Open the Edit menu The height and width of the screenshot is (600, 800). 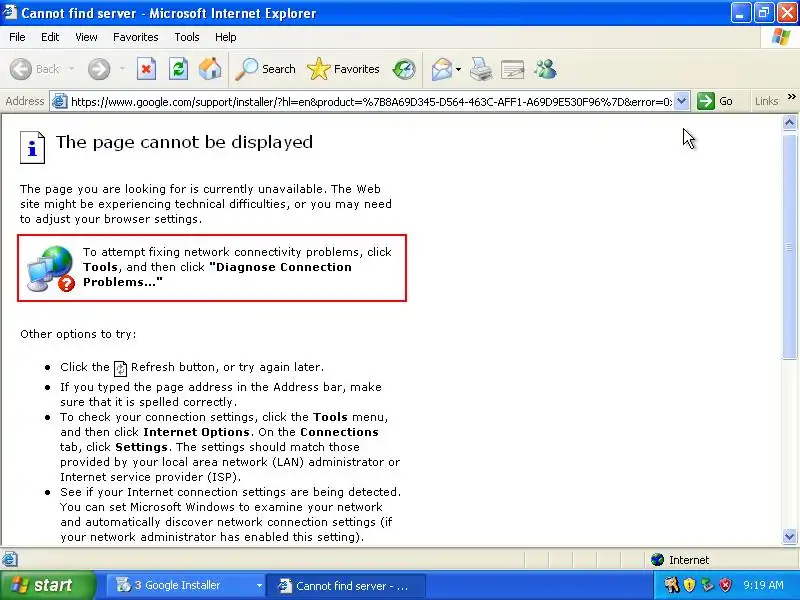tap(50, 37)
